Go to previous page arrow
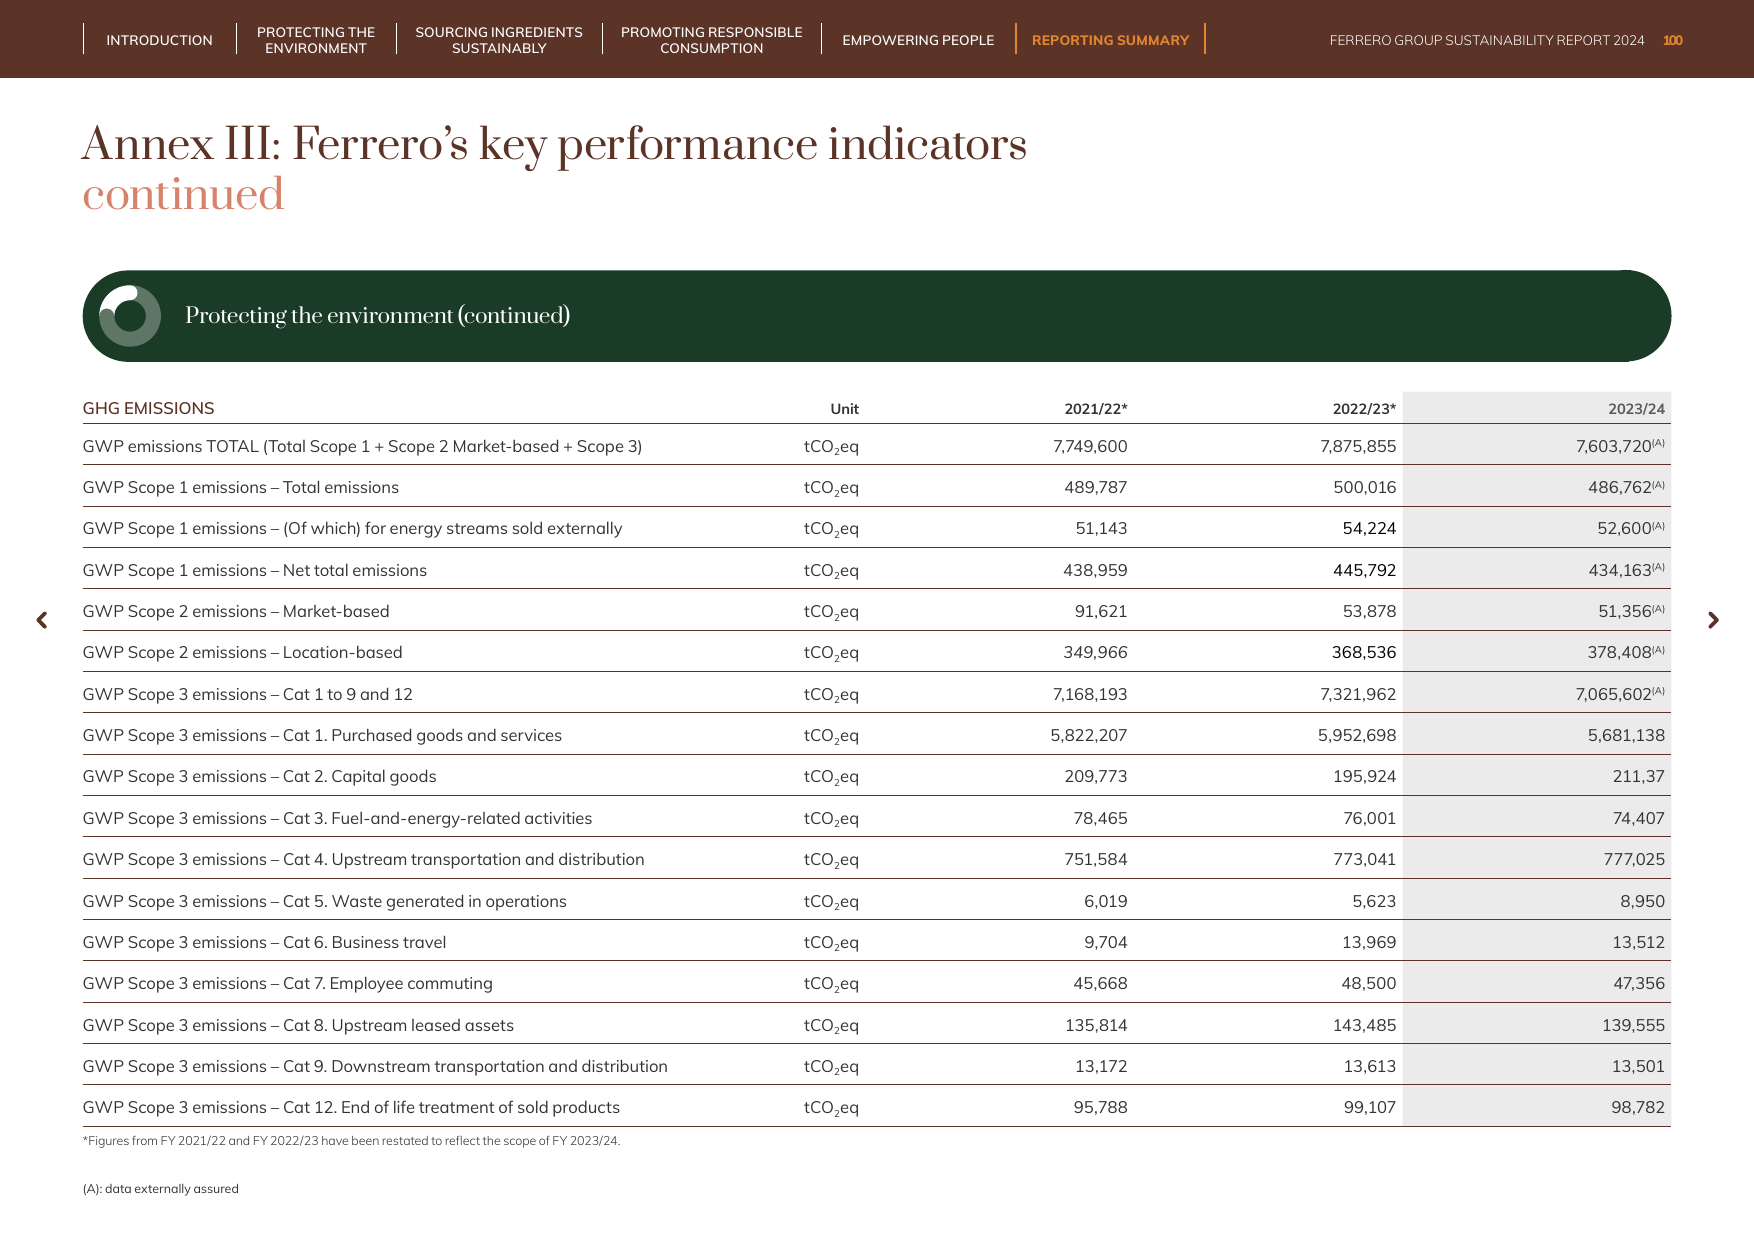This screenshot has width=1754, height=1241. (42, 620)
